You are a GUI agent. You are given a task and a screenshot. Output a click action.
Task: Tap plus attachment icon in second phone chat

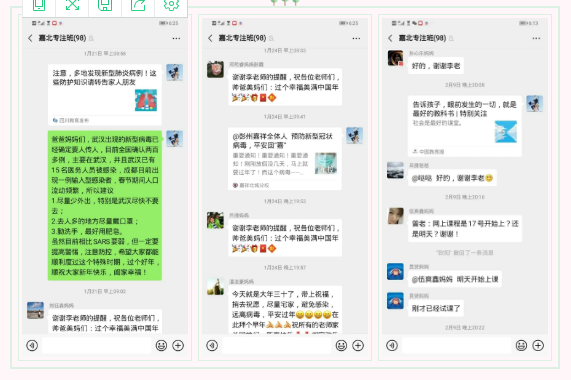358,345
